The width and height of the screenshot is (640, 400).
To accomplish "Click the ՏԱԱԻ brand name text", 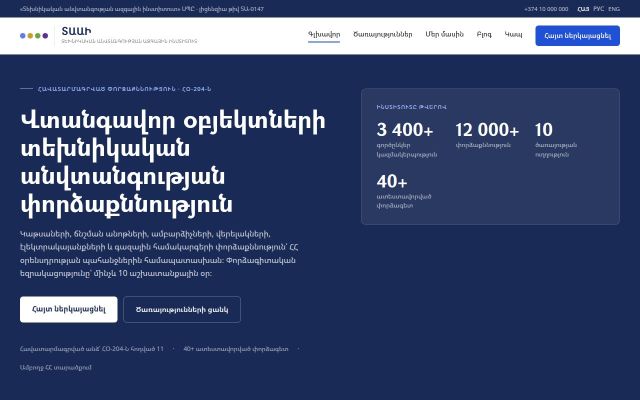I will click(x=76, y=31).
